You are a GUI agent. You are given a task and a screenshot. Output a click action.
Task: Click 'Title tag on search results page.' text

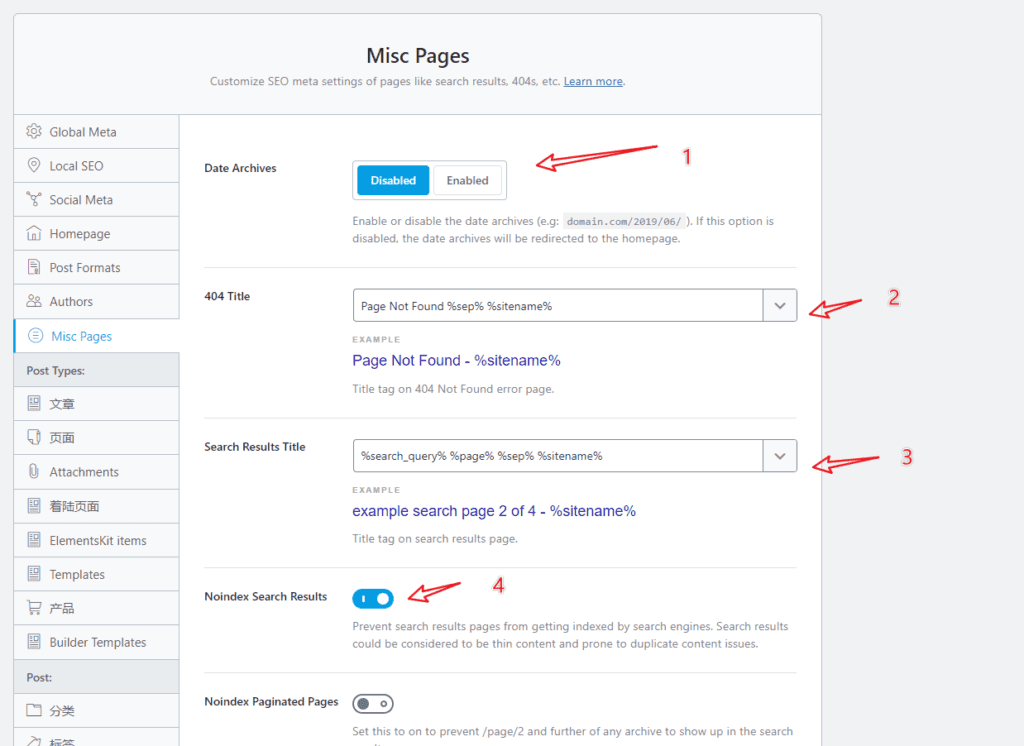click(x=435, y=538)
